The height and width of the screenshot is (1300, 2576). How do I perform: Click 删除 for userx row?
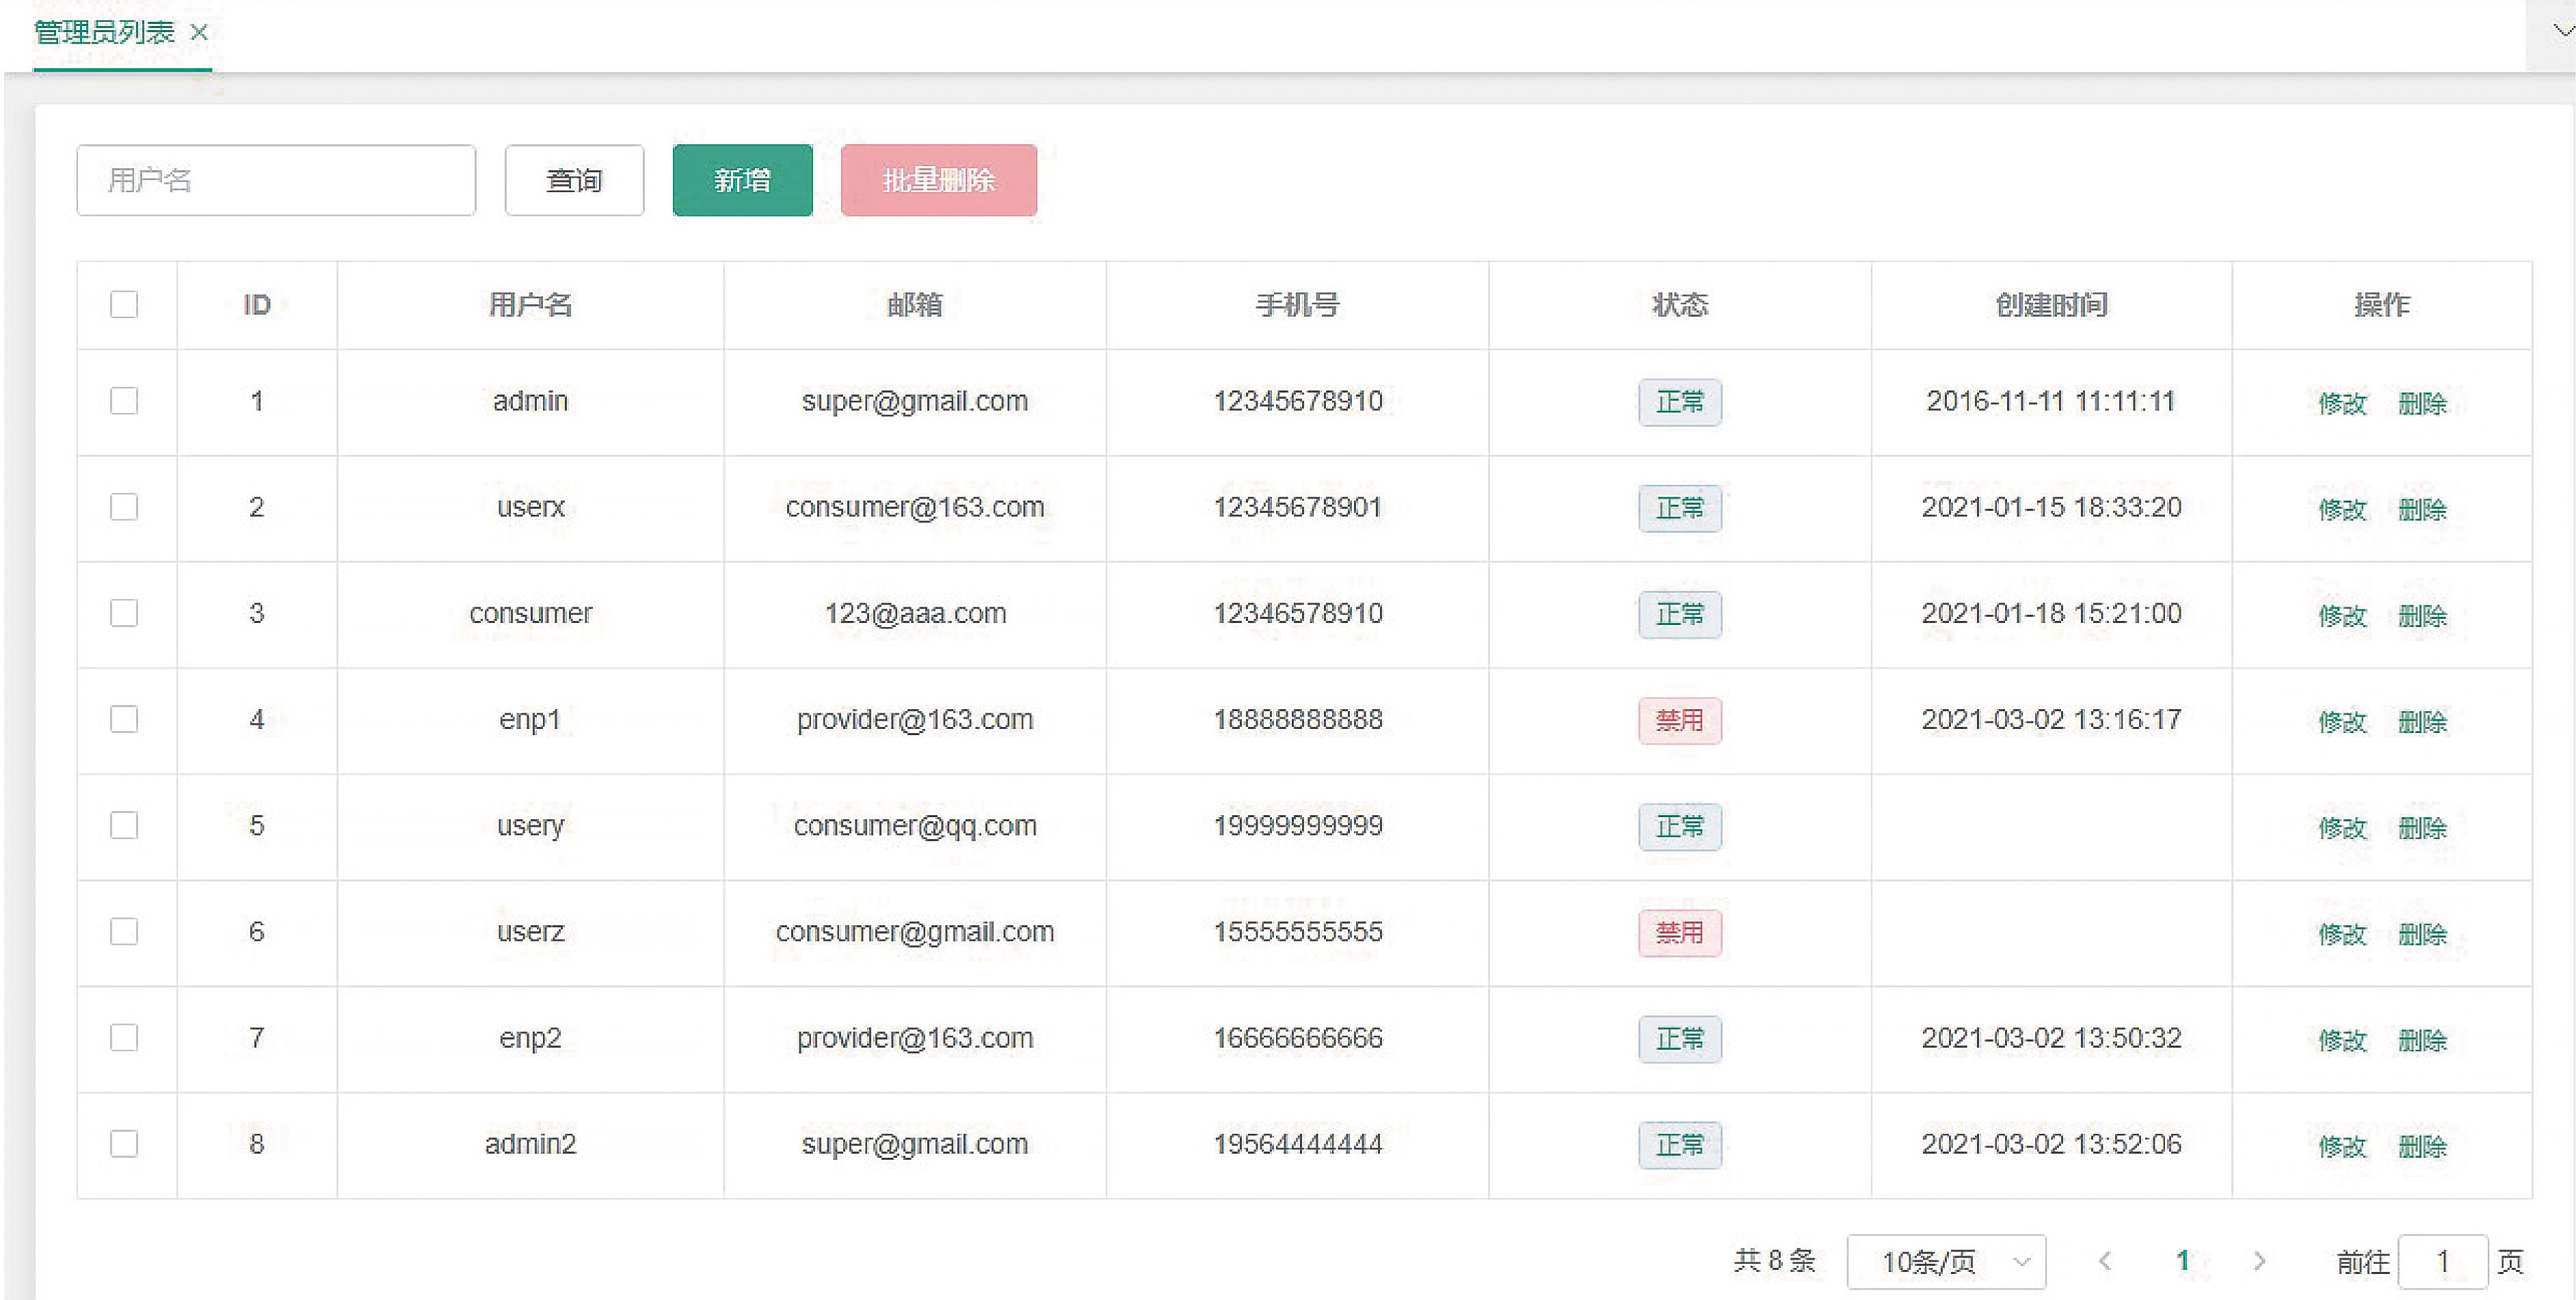[2422, 509]
